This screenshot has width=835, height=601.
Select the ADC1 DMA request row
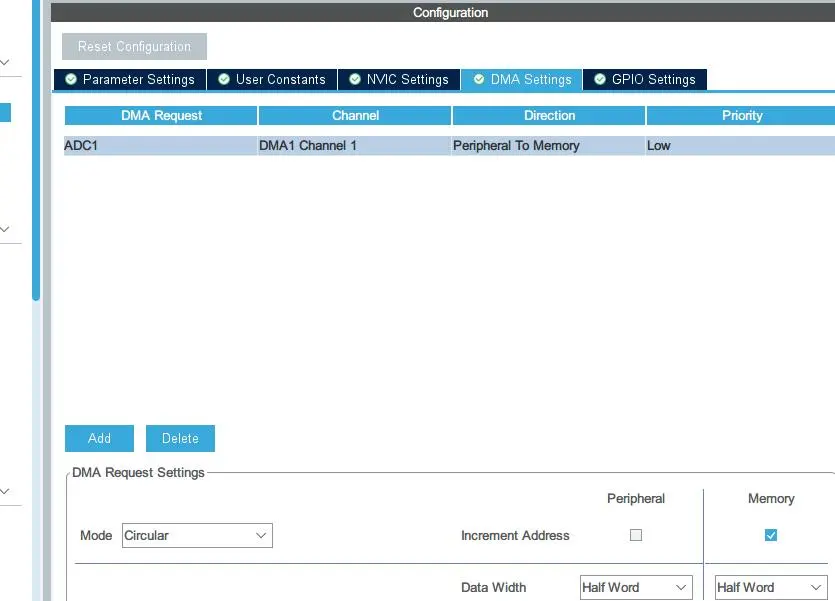[160, 146]
